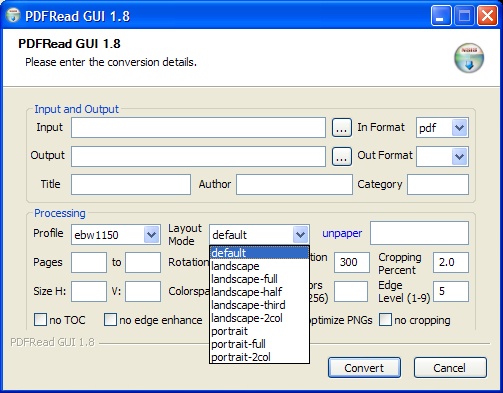Click the Pages 'to' end field
Image resolution: width=503 pixels, height=393 pixels.
pos(143,262)
